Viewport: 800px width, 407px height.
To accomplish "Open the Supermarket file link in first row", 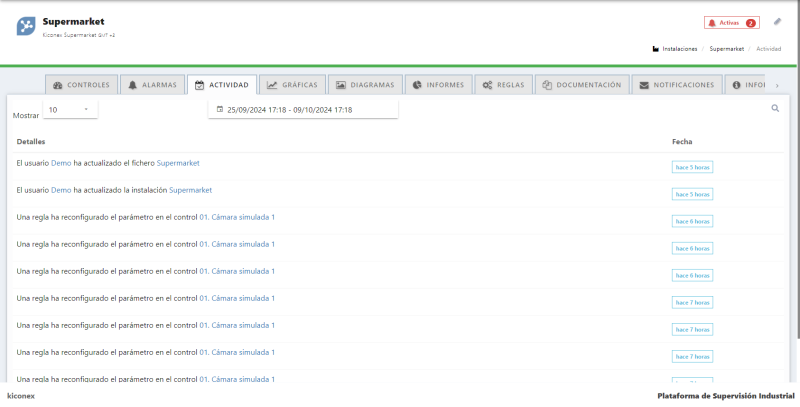I will pyautogui.click(x=178, y=162).
